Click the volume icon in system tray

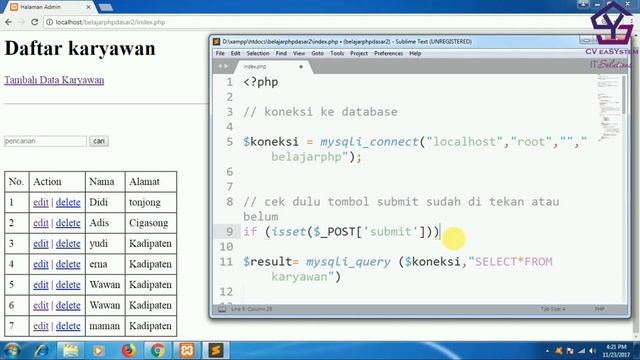click(592, 351)
